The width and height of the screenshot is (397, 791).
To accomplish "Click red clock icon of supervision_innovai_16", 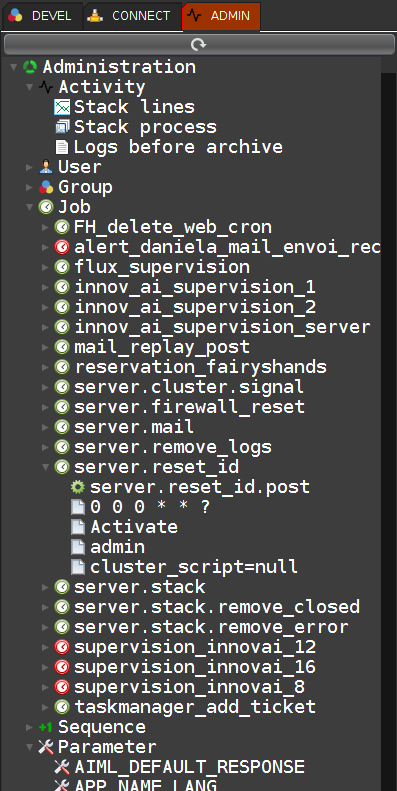I will [62, 667].
